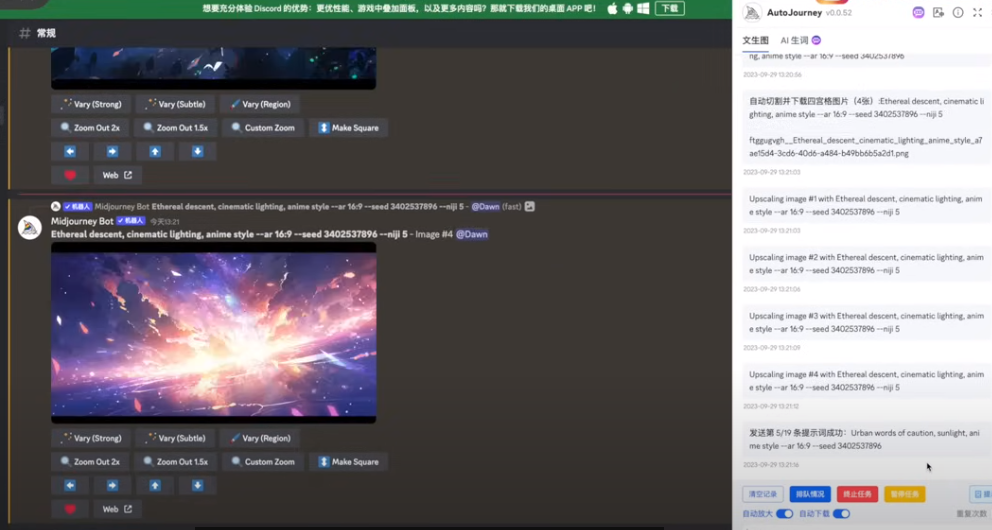Screen dimensions: 992x530
Task: Pan down on Image #4 with down arrow
Action: [x=197, y=485]
